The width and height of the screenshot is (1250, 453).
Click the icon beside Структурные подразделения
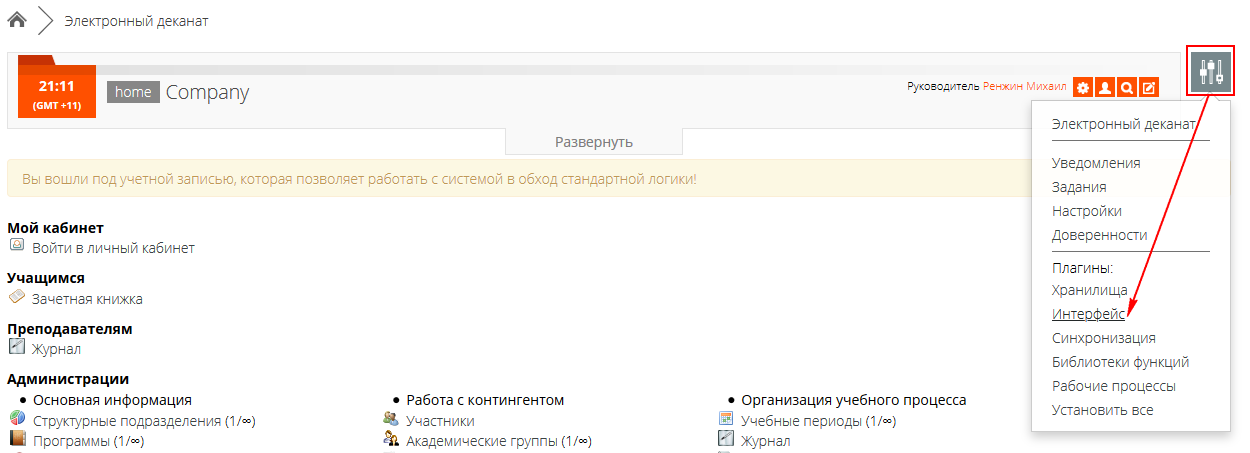tap(17, 420)
